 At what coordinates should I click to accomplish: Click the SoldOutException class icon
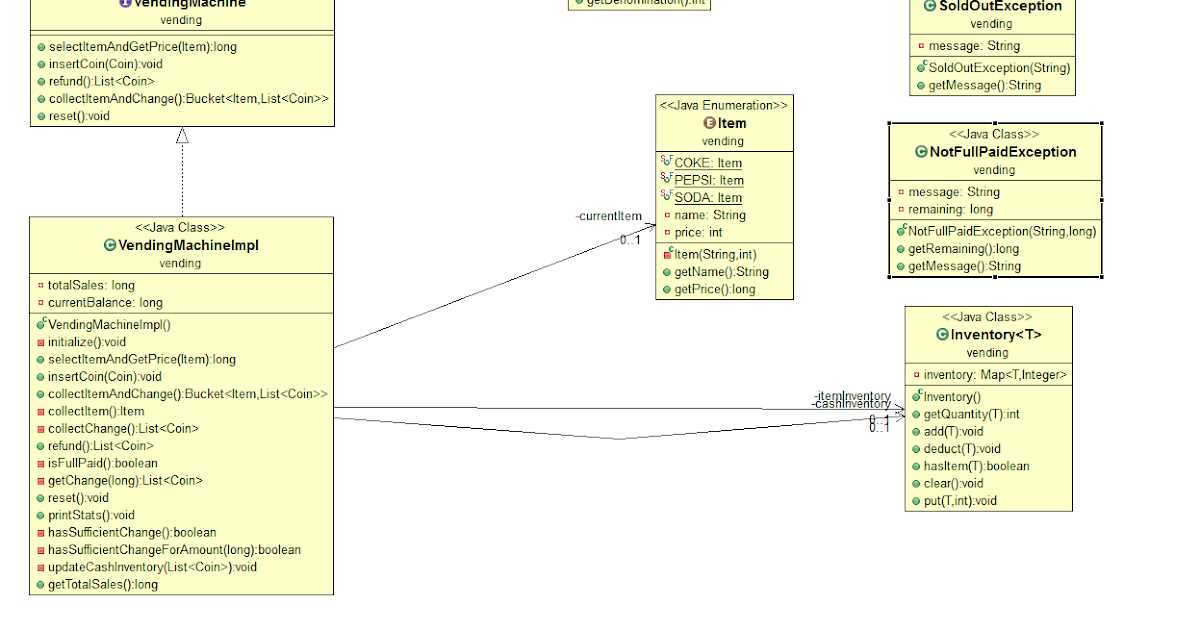point(930,6)
